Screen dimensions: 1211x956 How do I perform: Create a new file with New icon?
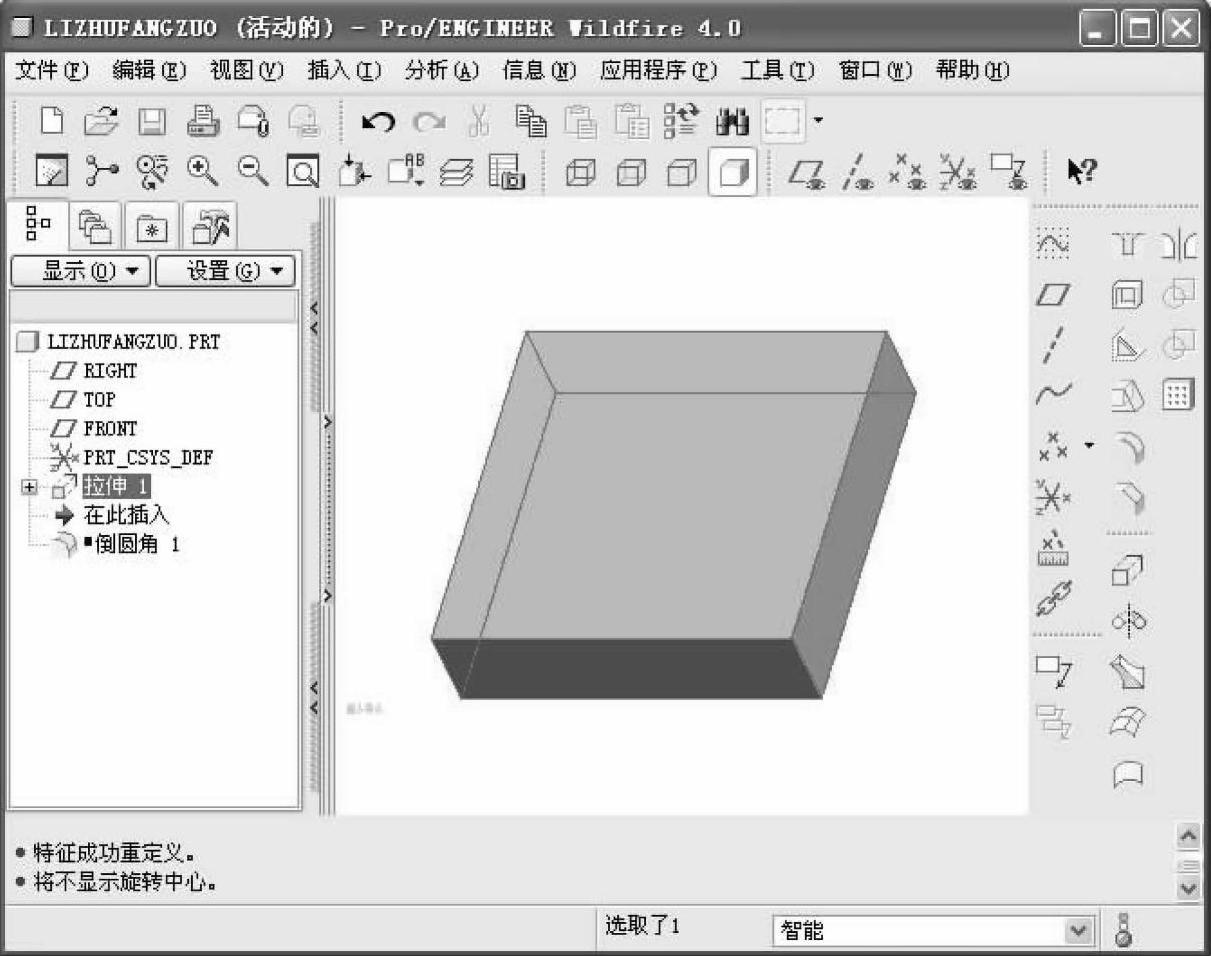tap(51, 122)
